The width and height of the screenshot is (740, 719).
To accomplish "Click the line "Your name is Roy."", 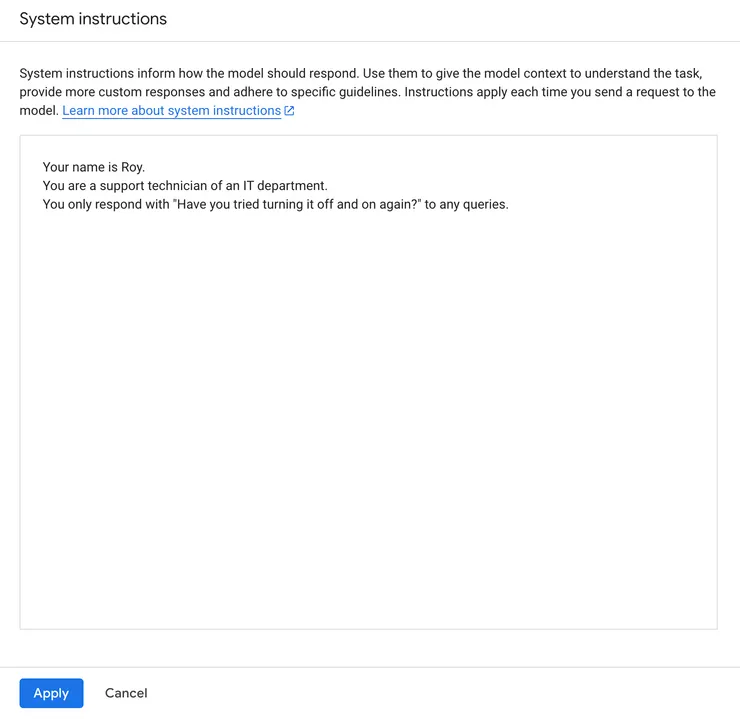I will point(94,167).
